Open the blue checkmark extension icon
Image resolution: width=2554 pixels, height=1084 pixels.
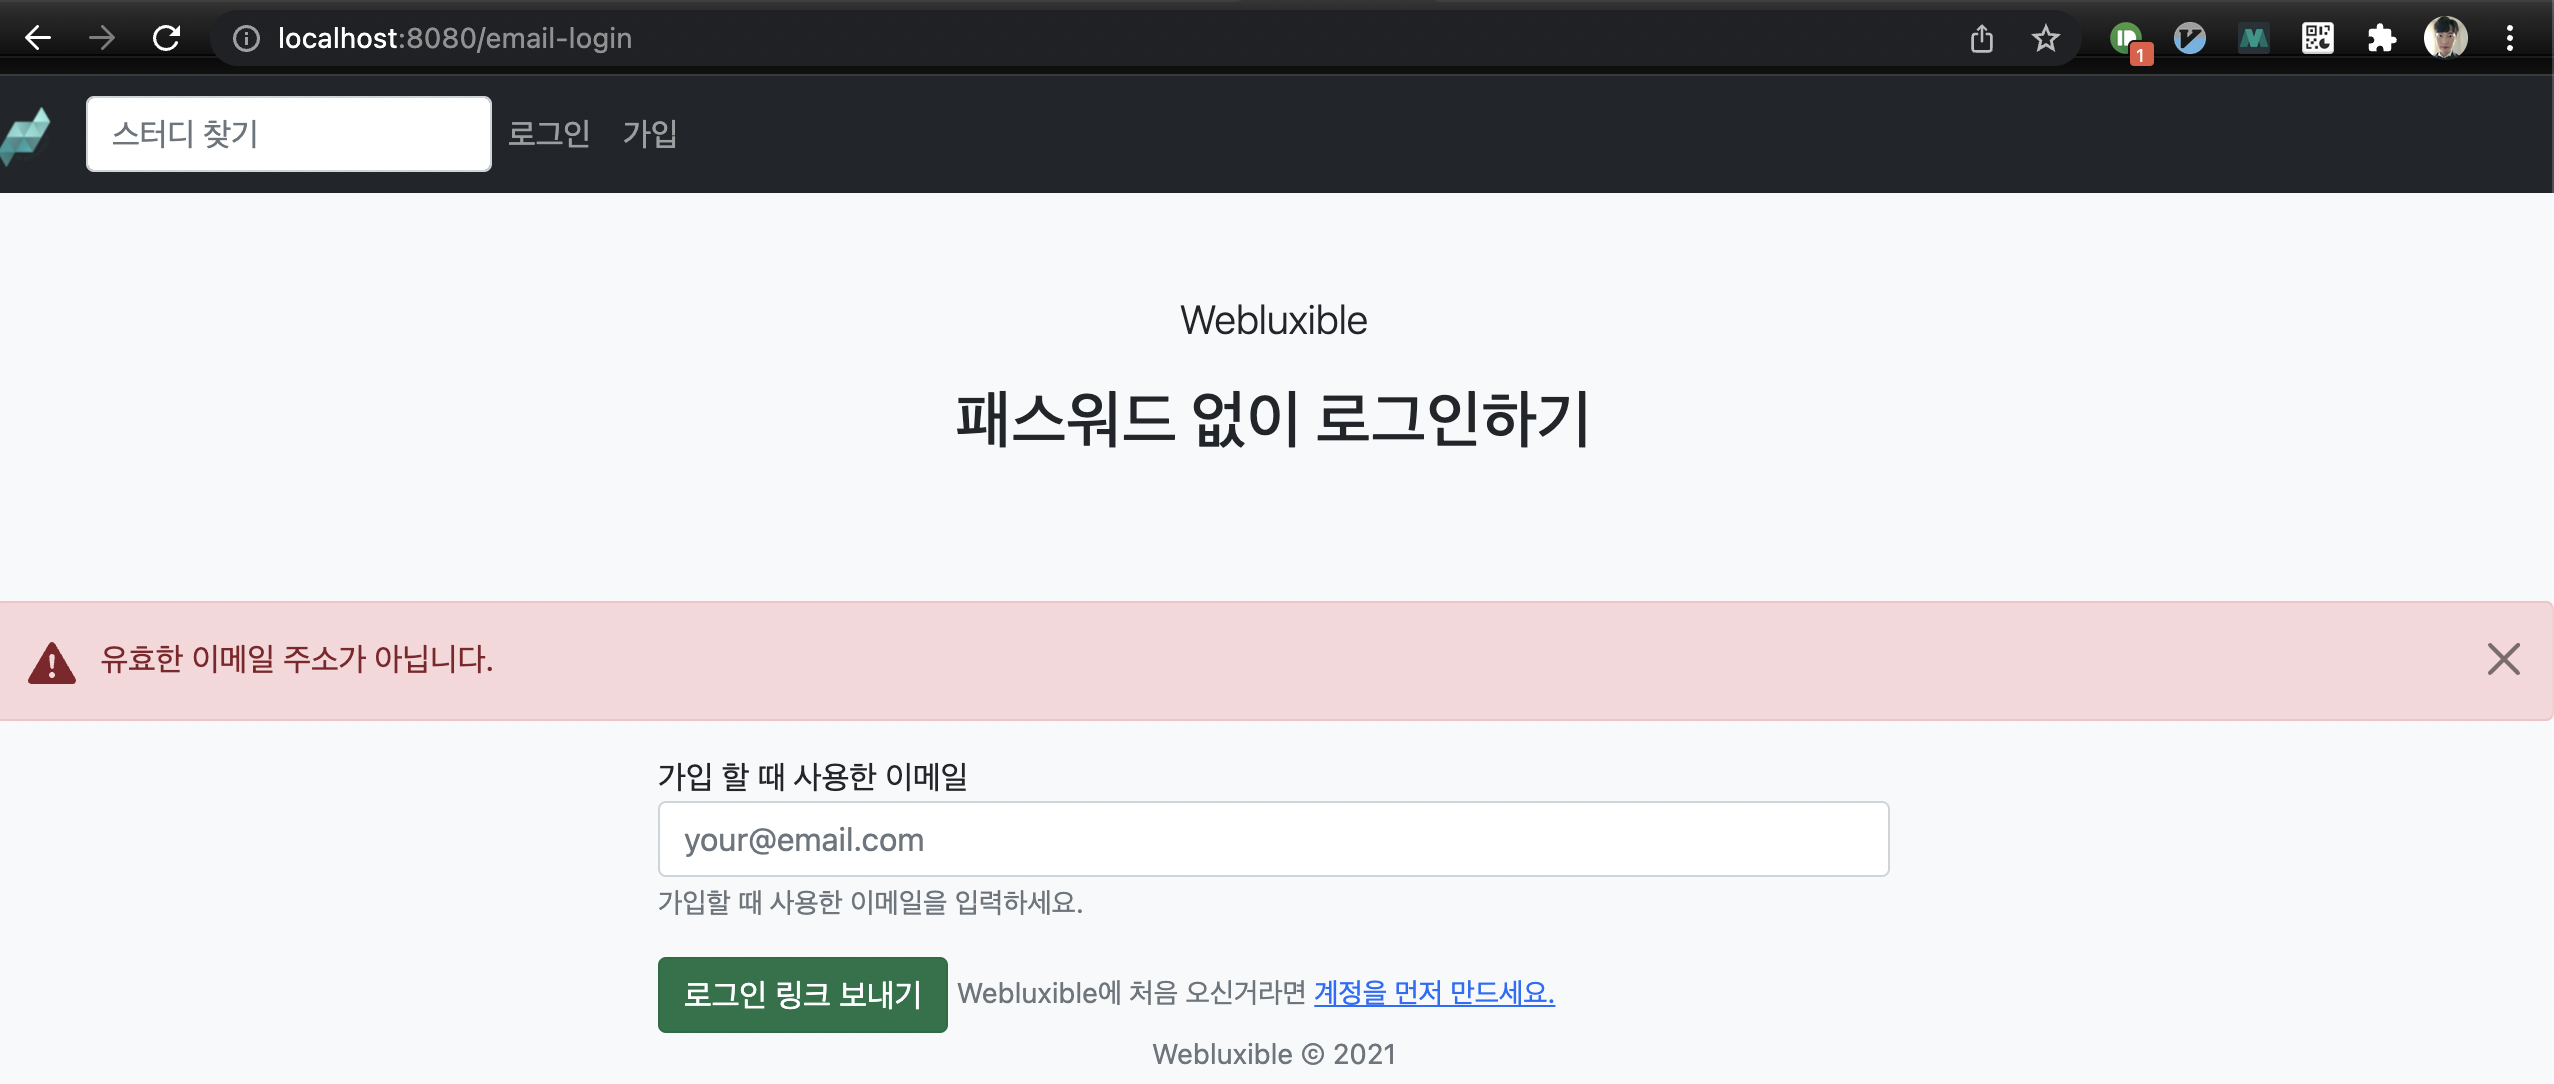[x=2189, y=39]
